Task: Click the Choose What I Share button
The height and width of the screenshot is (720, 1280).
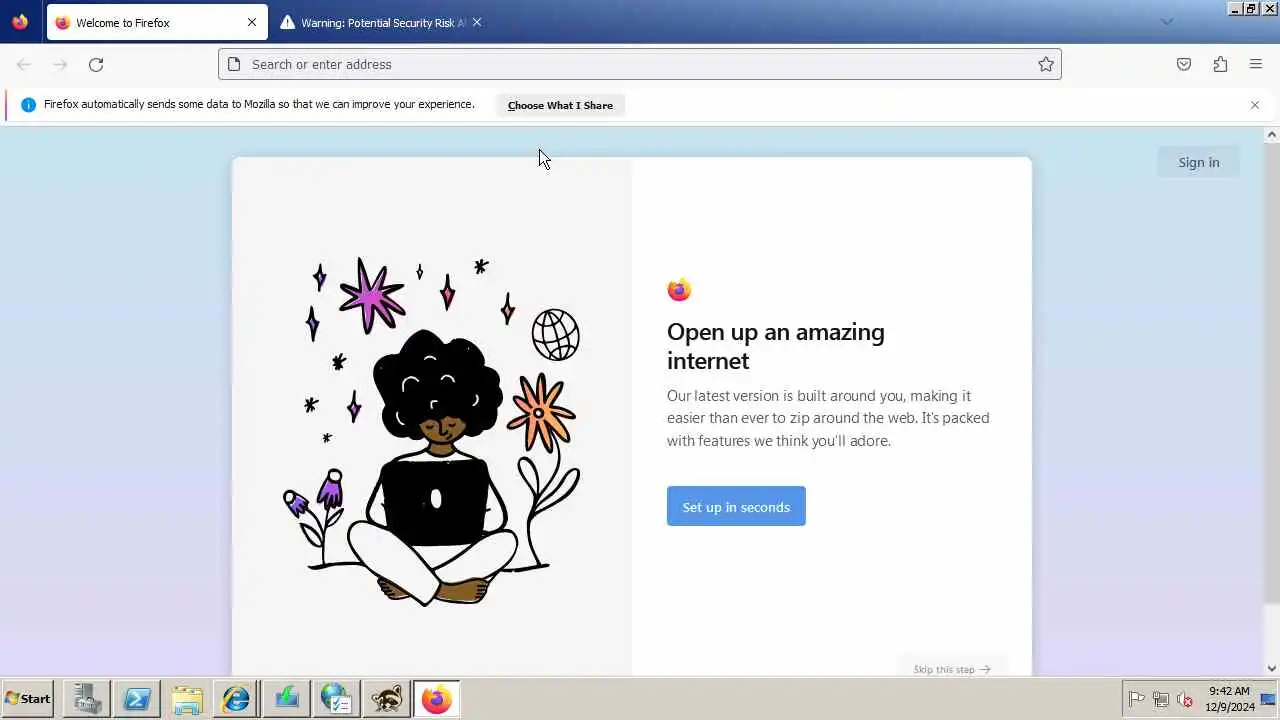Action: tap(560, 105)
